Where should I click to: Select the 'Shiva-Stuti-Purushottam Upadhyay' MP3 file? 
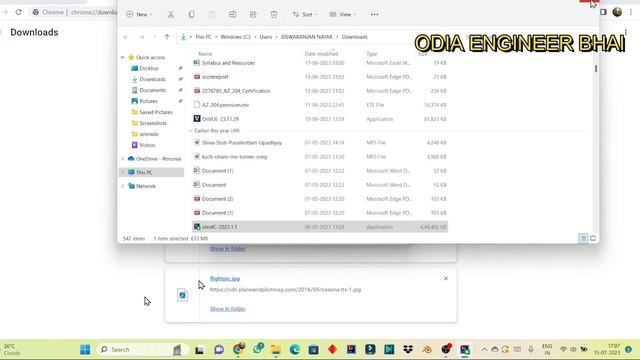[320, 142]
